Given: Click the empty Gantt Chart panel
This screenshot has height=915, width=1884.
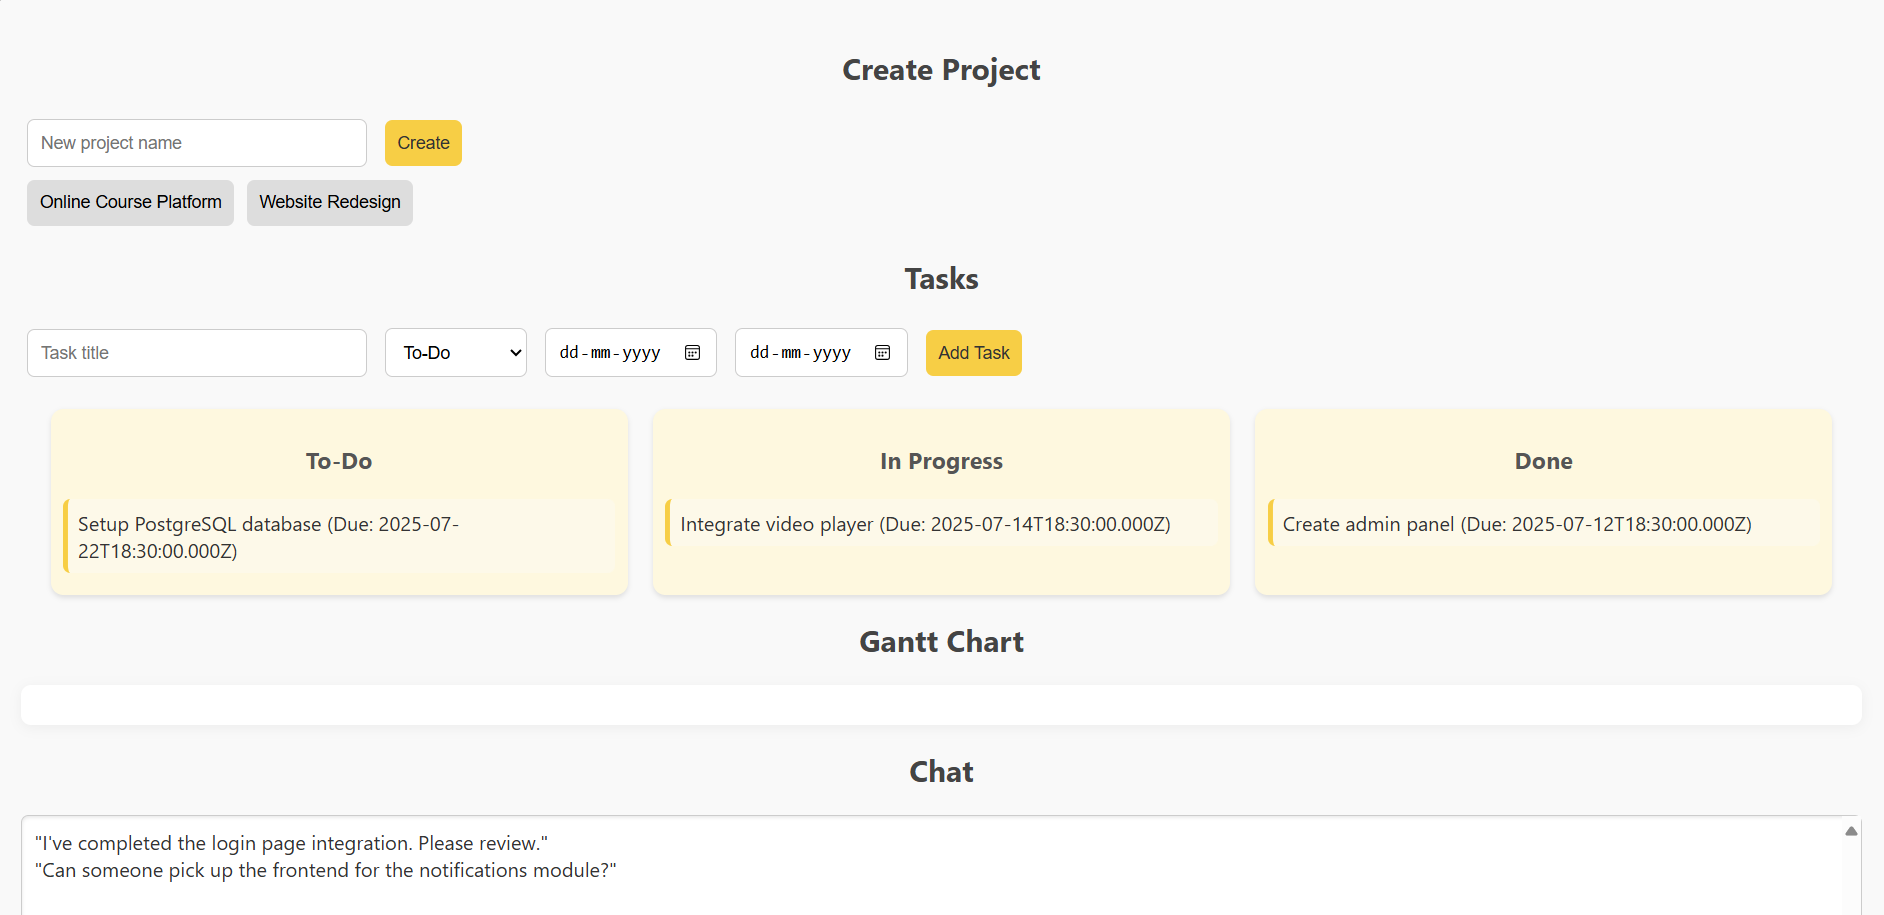Looking at the screenshot, I should coord(941,705).
